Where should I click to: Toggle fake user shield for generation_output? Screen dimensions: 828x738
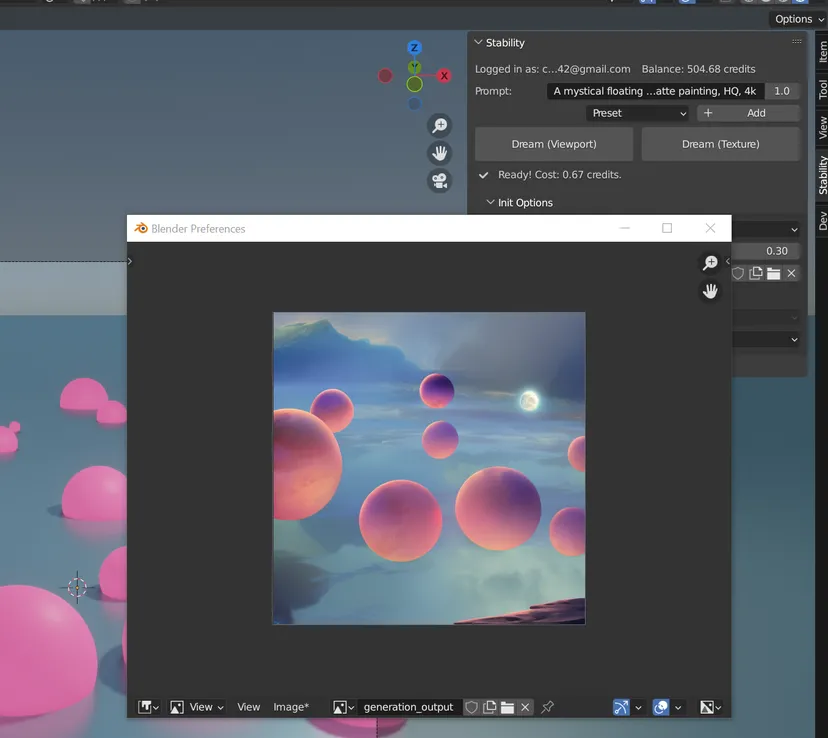(x=472, y=707)
